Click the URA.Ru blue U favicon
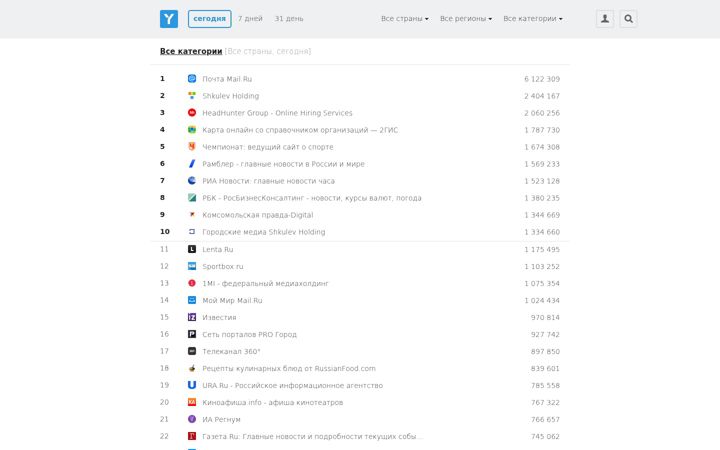720x450 pixels. pyautogui.click(x=192, y=385)
